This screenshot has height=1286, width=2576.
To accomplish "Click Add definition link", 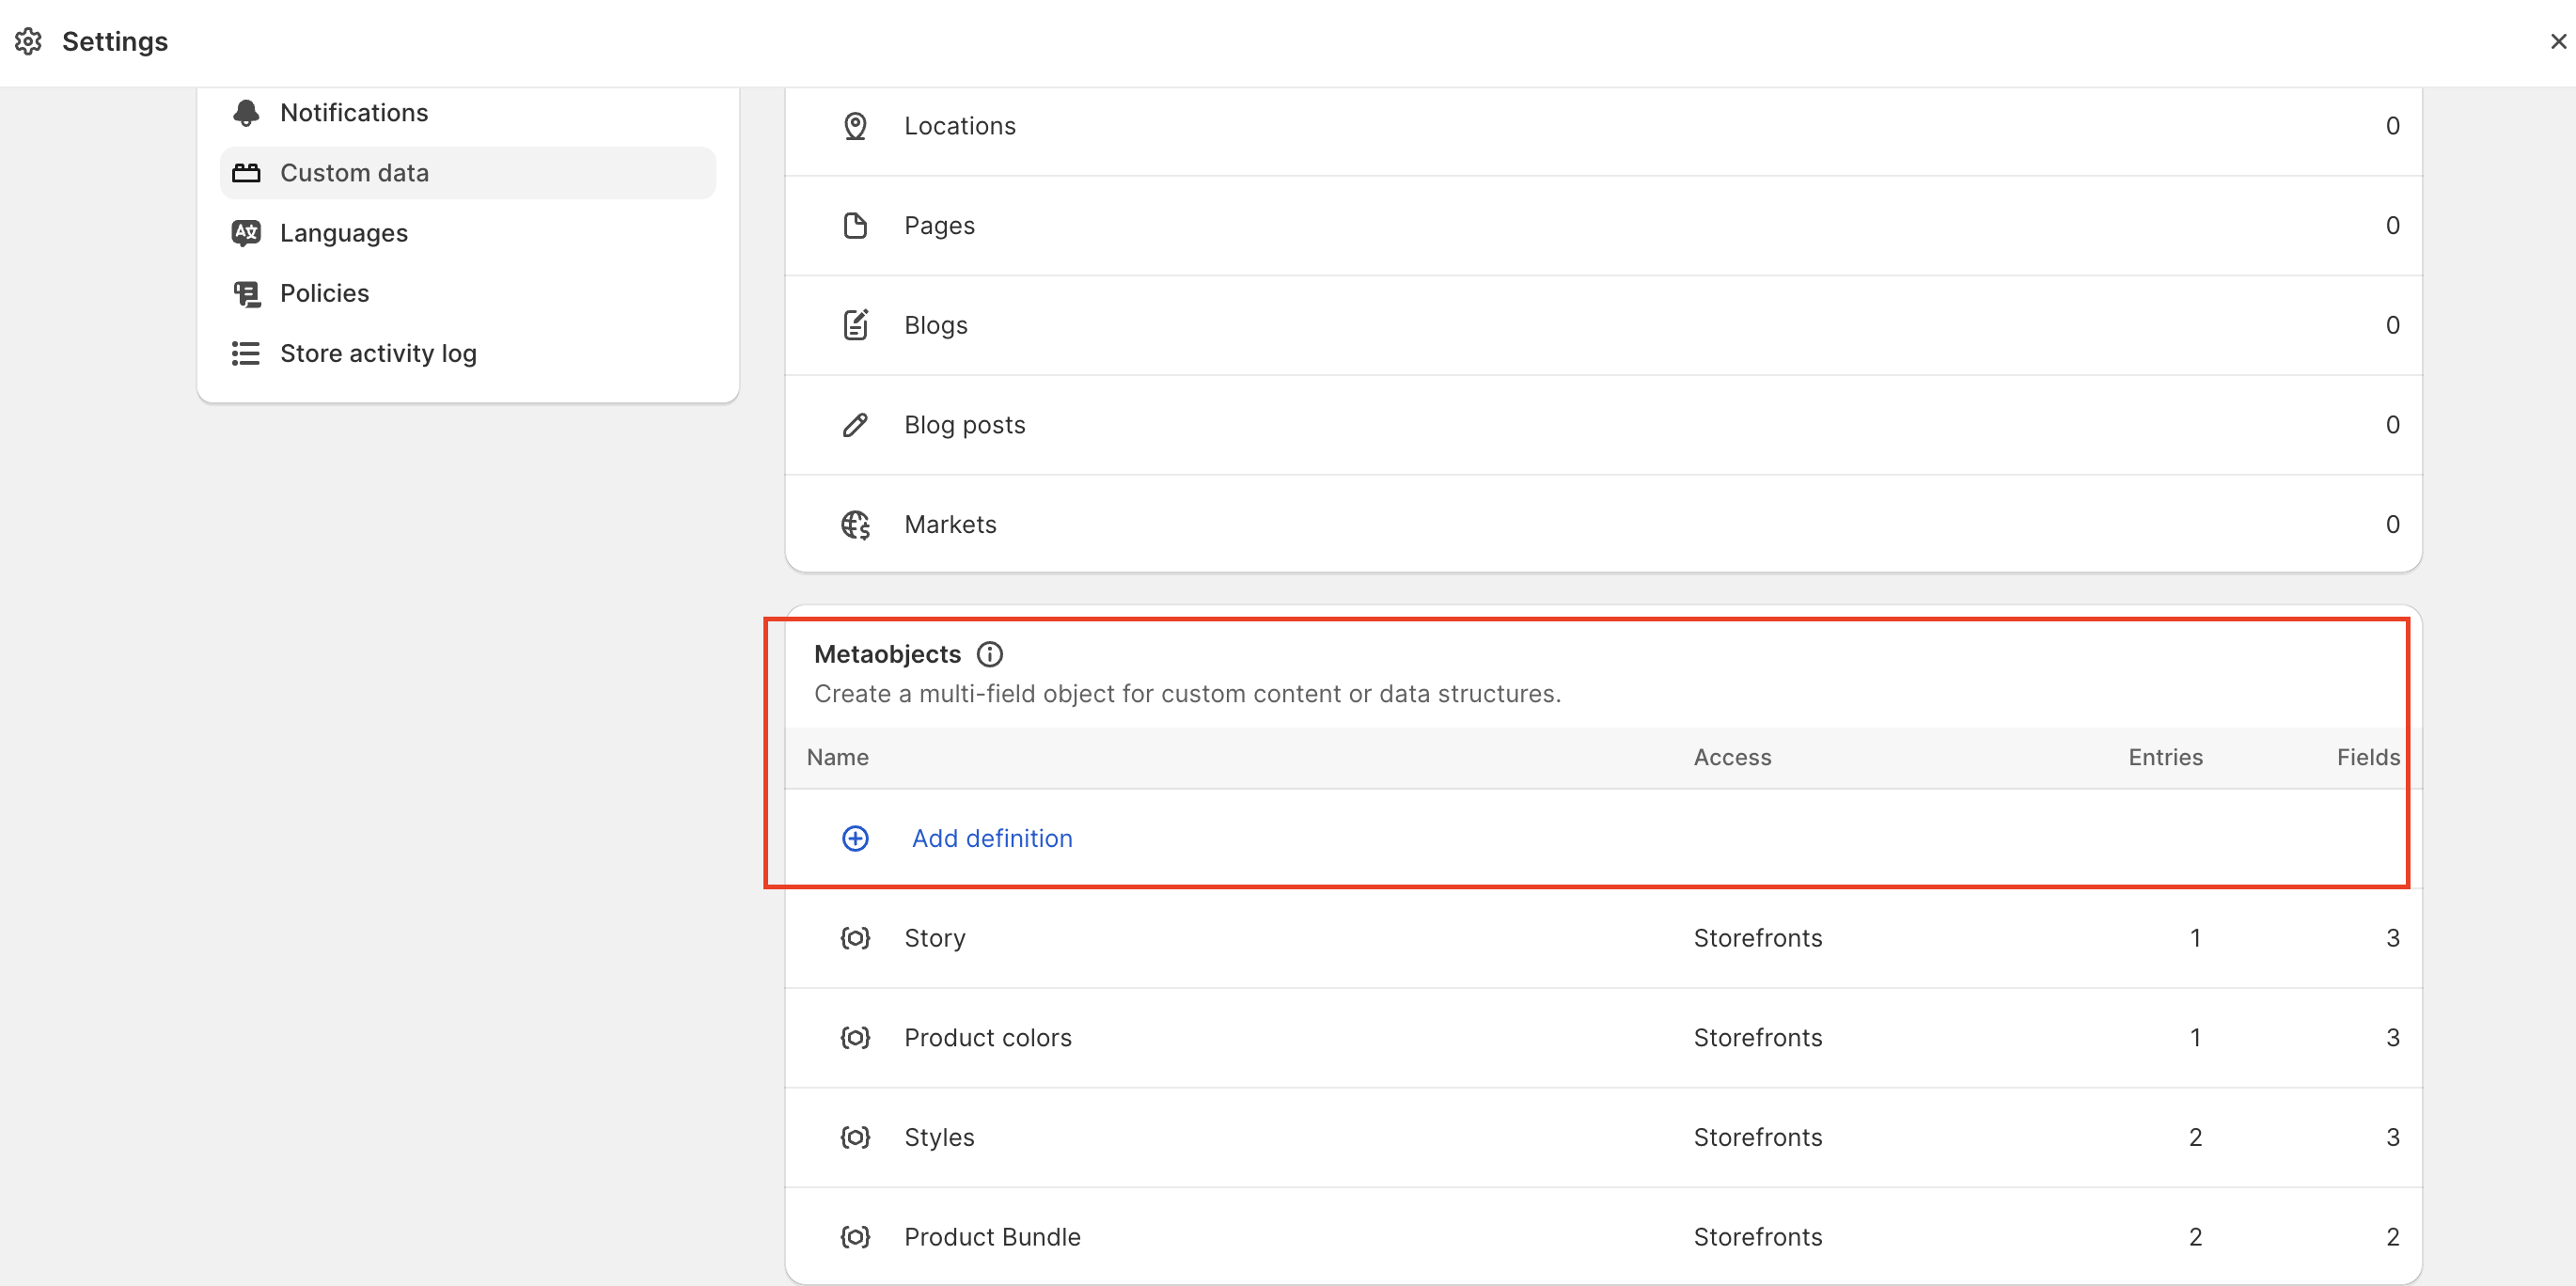I will click(991, 838).
